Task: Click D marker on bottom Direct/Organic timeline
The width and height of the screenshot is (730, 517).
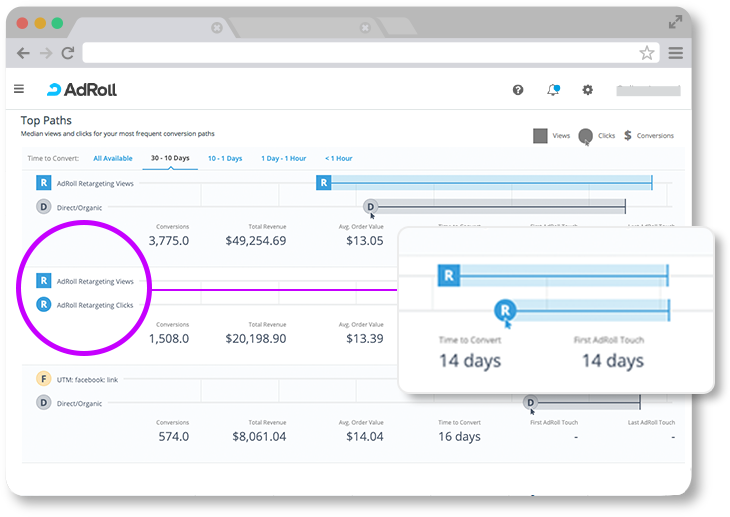Action: click(x=530, y=402)
